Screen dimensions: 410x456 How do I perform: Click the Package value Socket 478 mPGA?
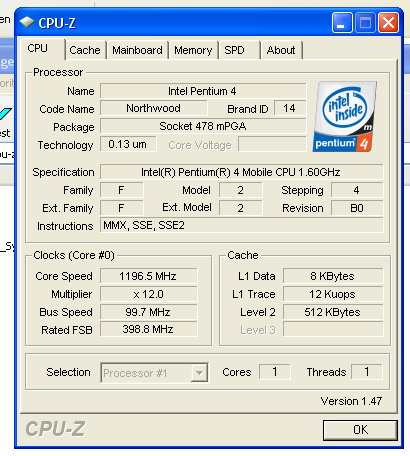tap(203, 126)
